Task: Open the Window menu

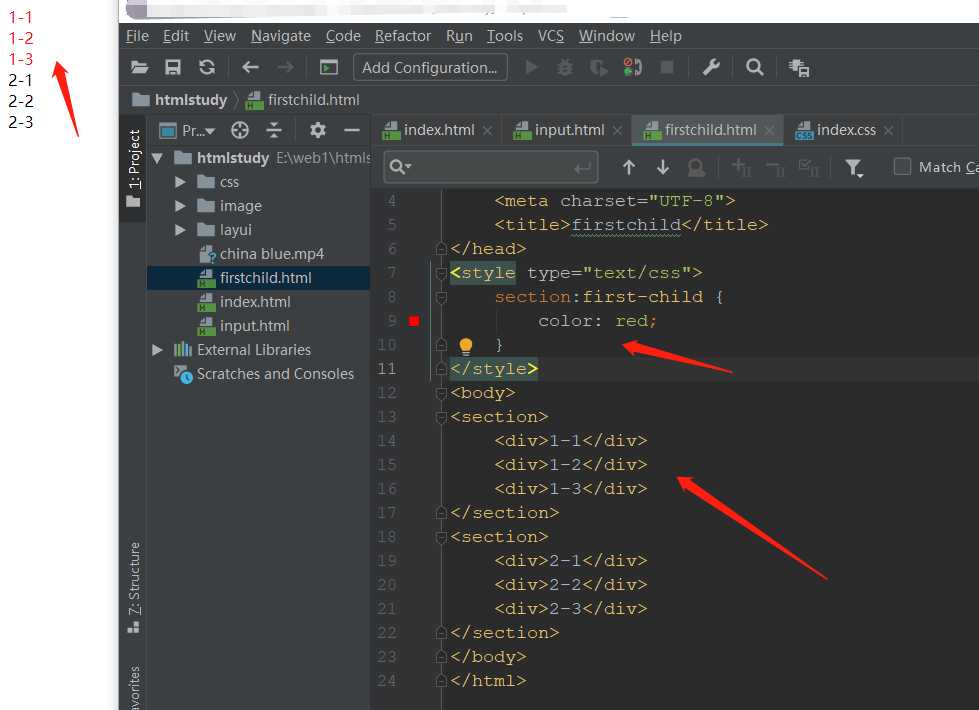Action: [607, 36]
